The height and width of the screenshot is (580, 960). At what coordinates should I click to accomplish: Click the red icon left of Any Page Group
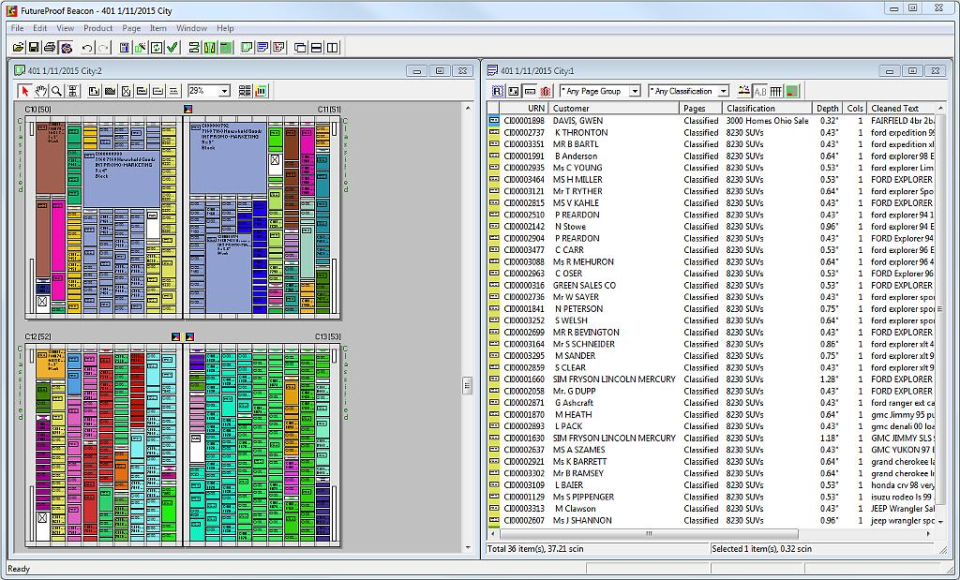coord(546,91)
